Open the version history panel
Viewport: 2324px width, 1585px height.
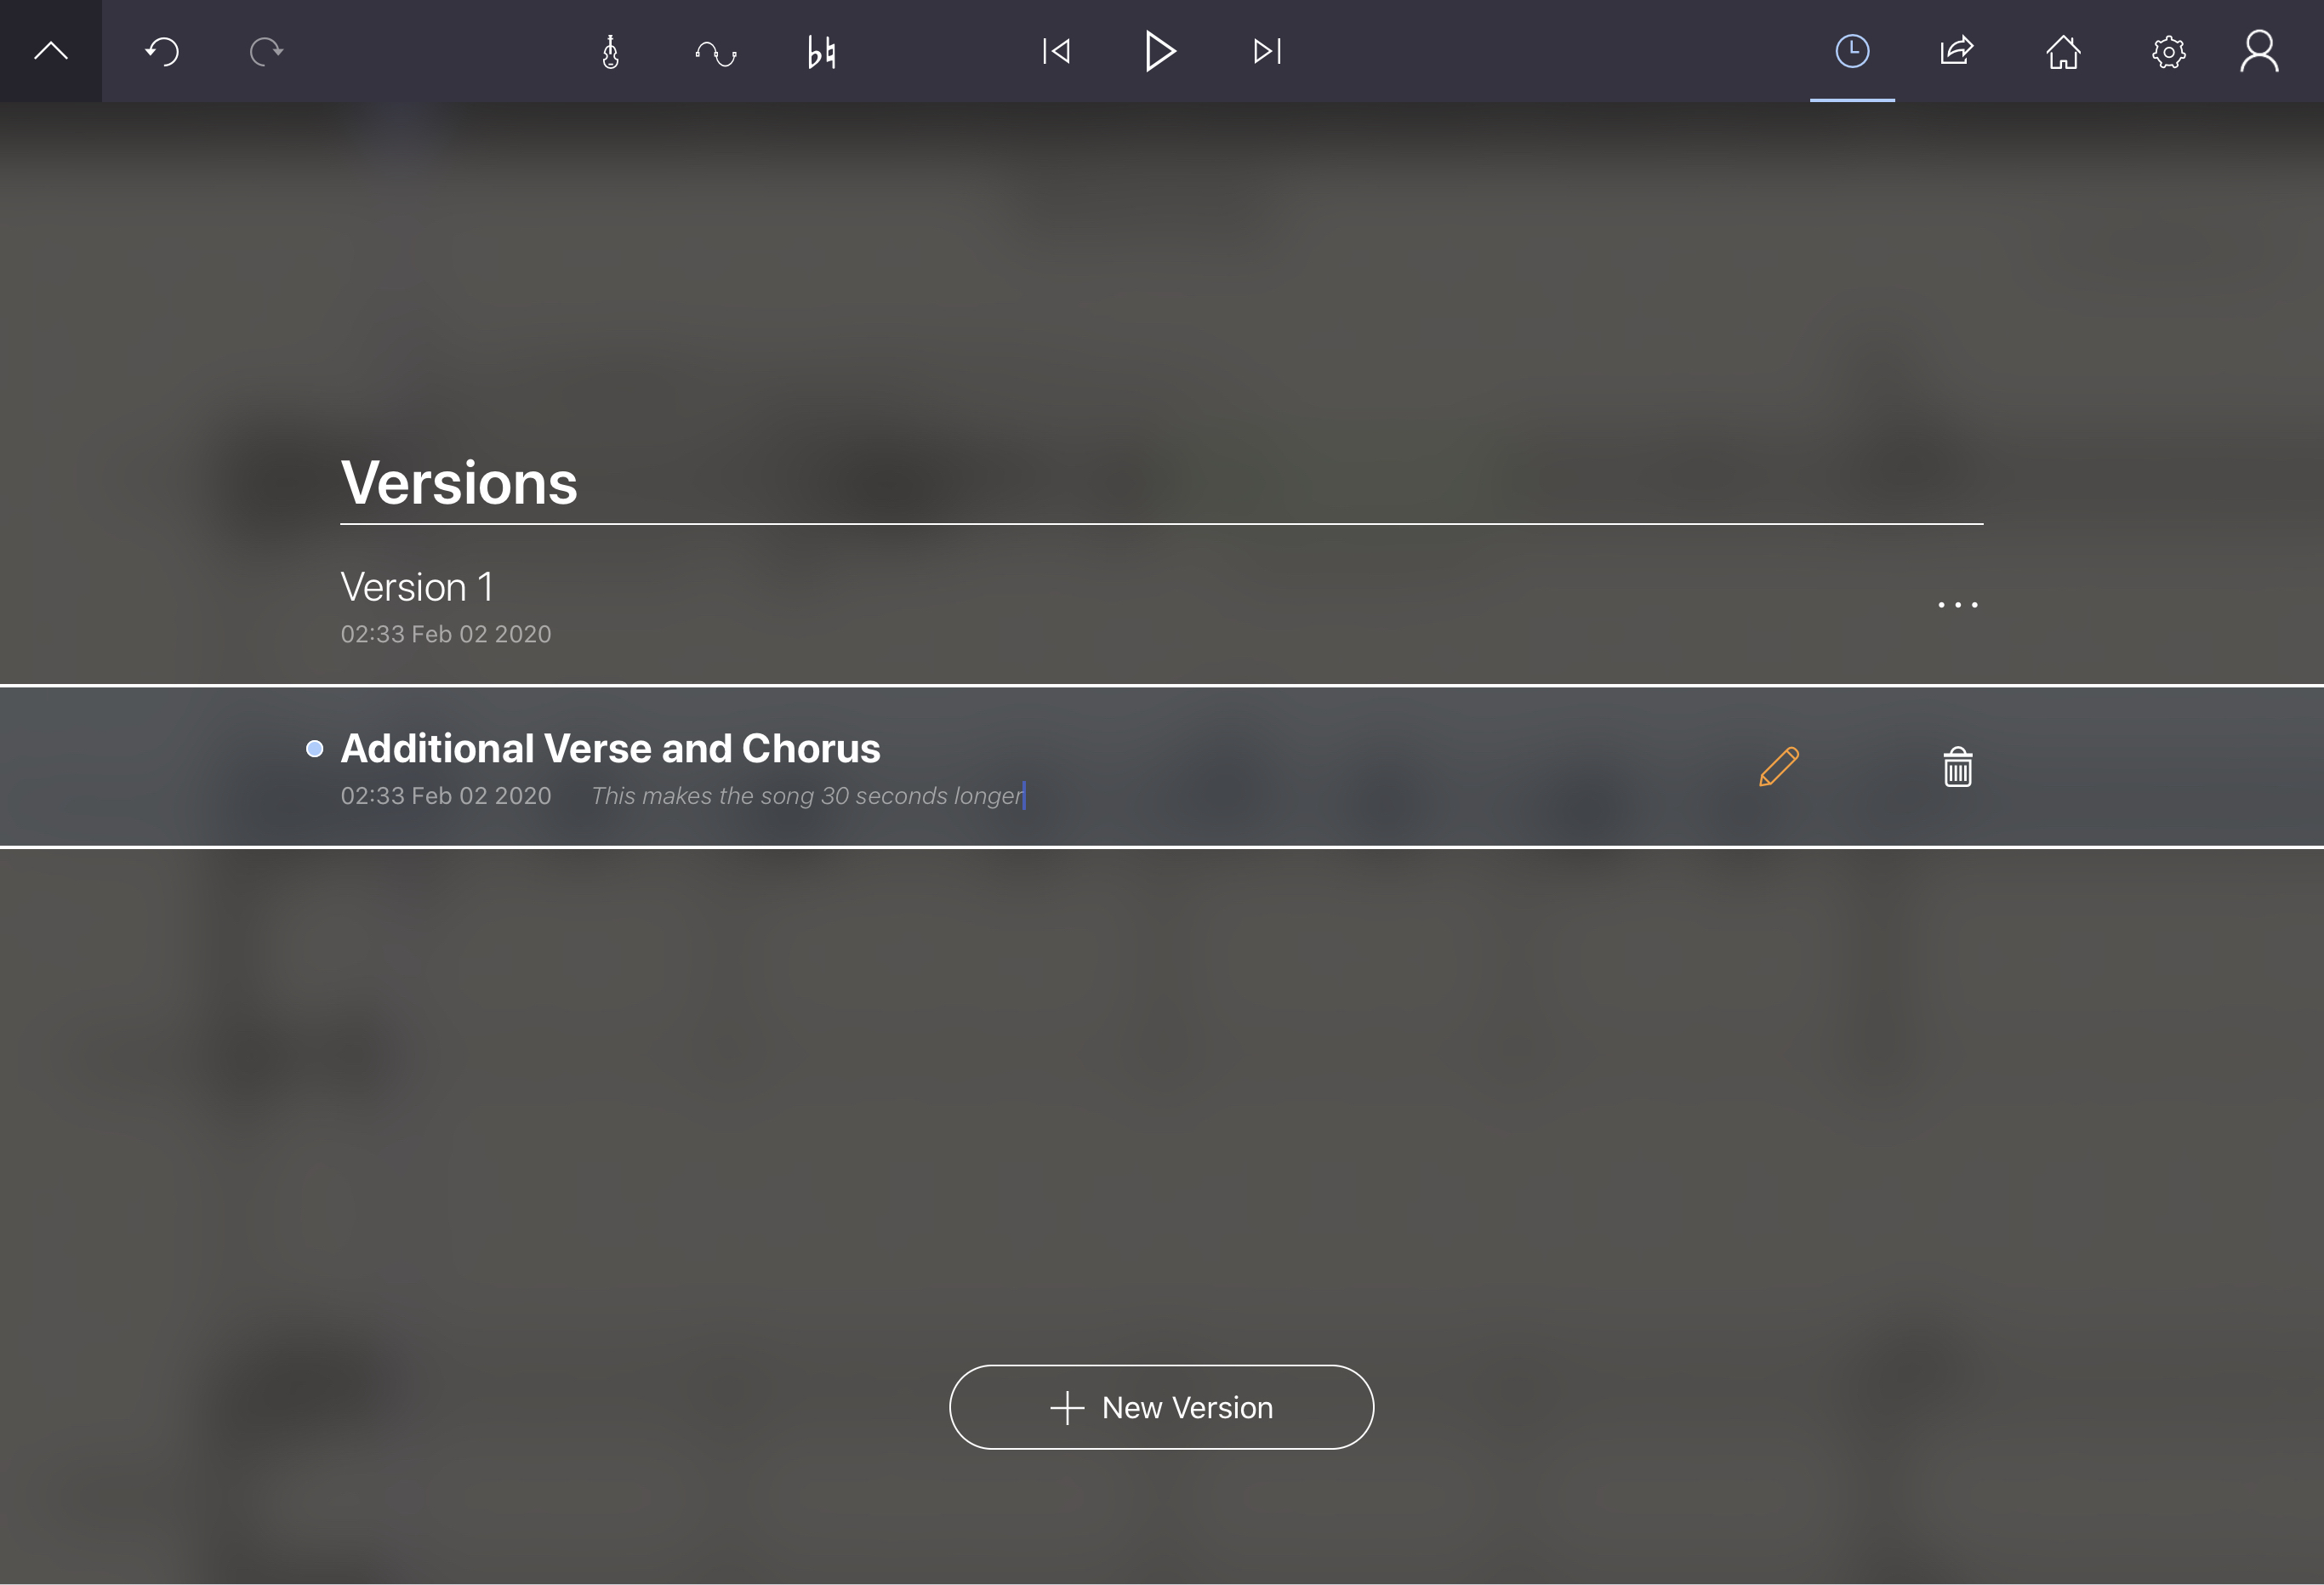point(1853,49)
